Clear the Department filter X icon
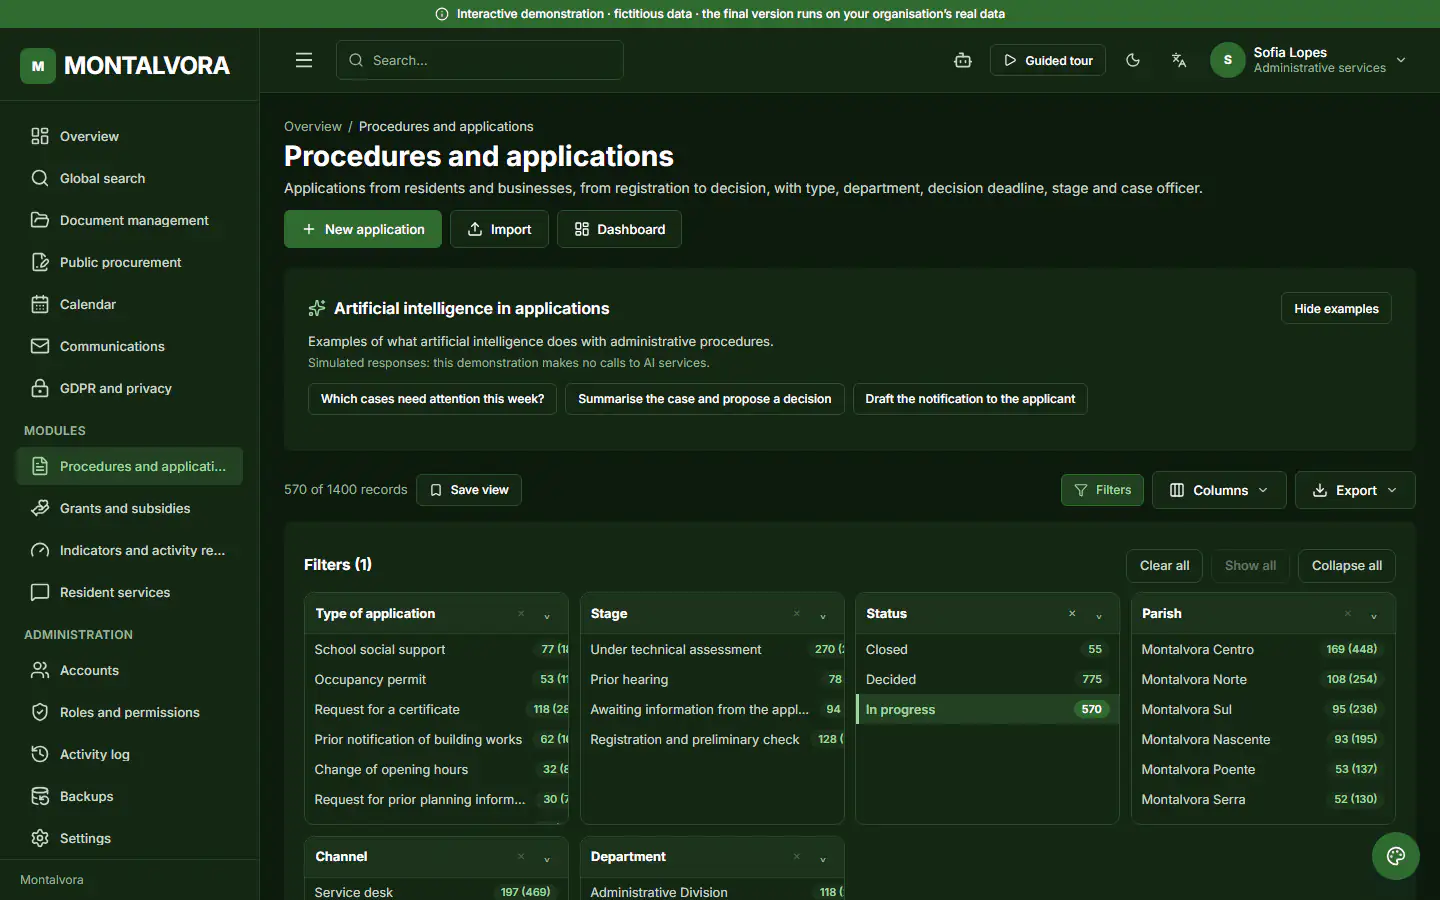This screenshot has width=1440, height=900. coord(797,857)
